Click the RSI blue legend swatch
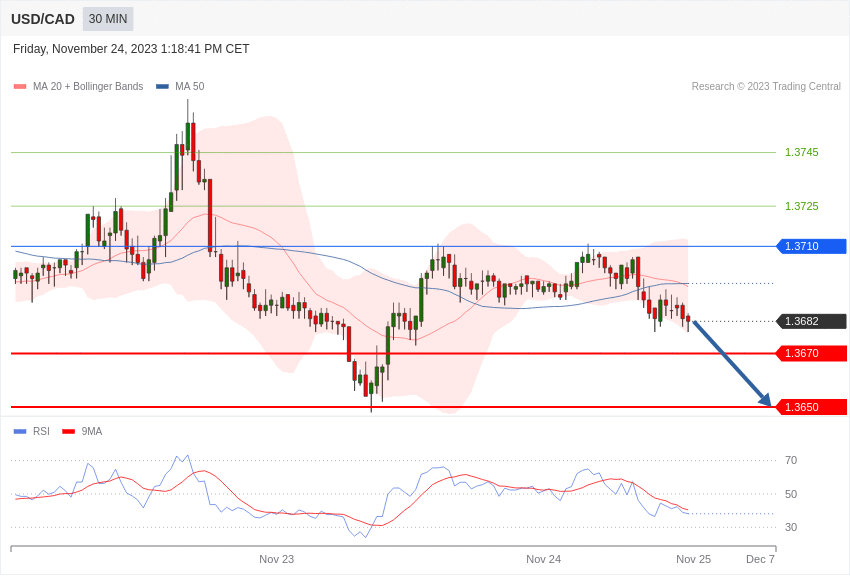 click(x=20, y=431)
